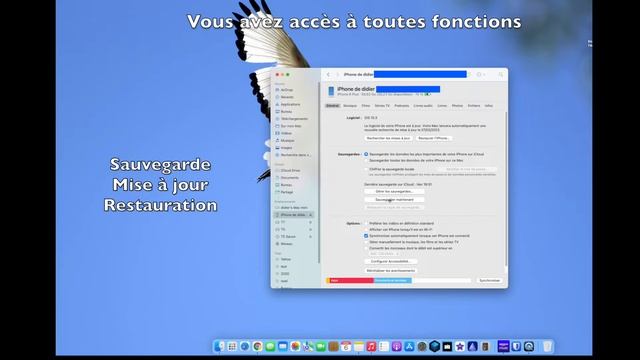The width and height of the screenshot is (640, 360).
Task: Select backup all data to this Mac
Action: click(x=366, y=161)
